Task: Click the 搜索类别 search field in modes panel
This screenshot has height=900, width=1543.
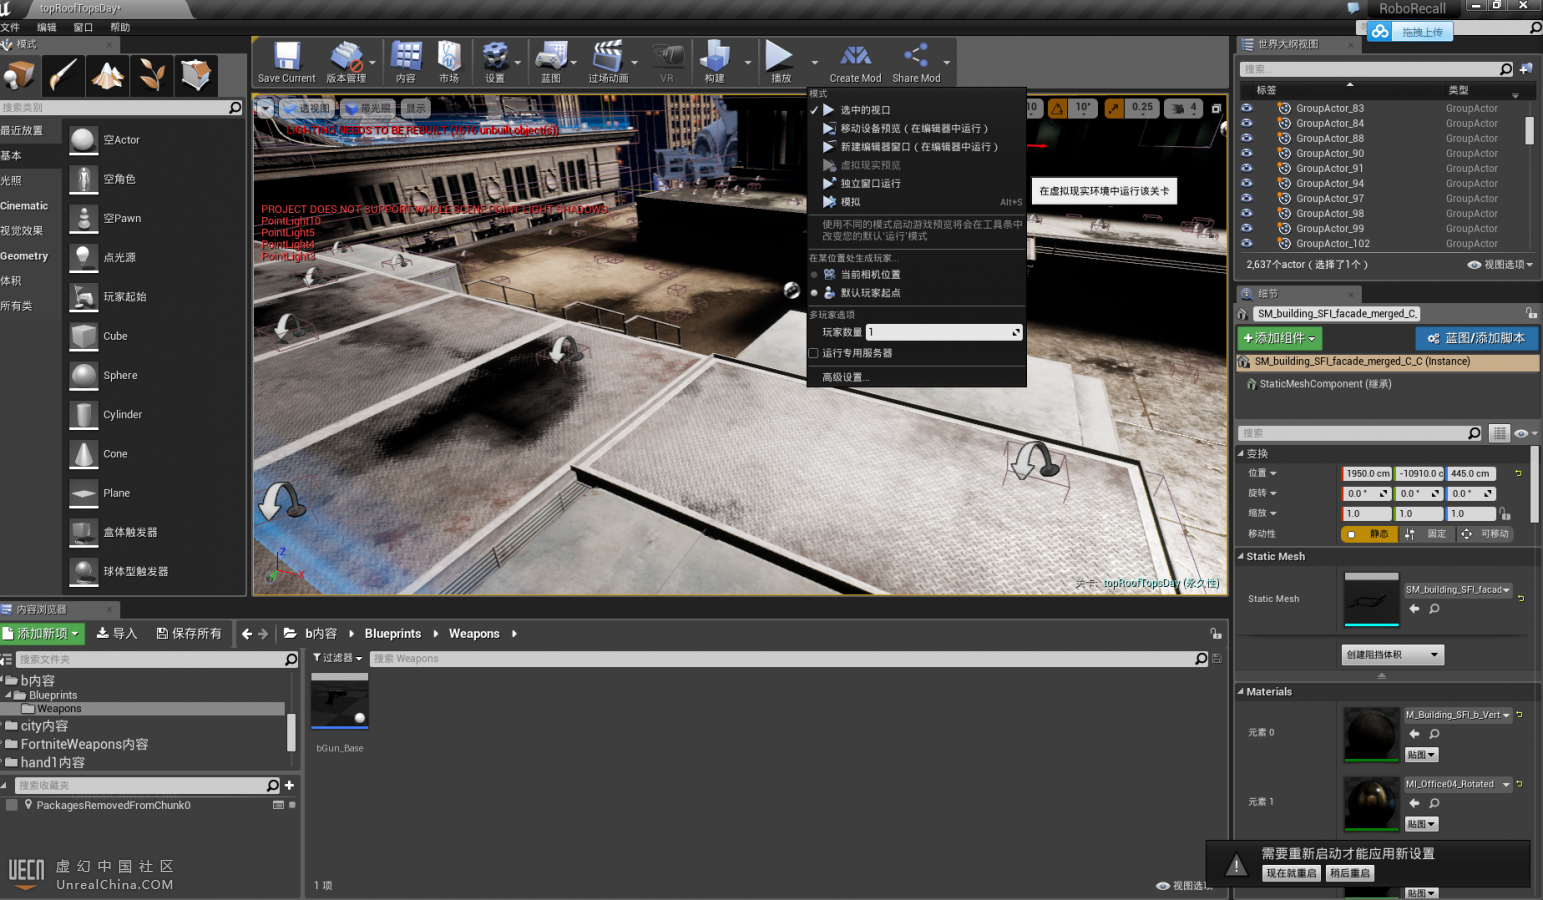Action: click(121, 107)
